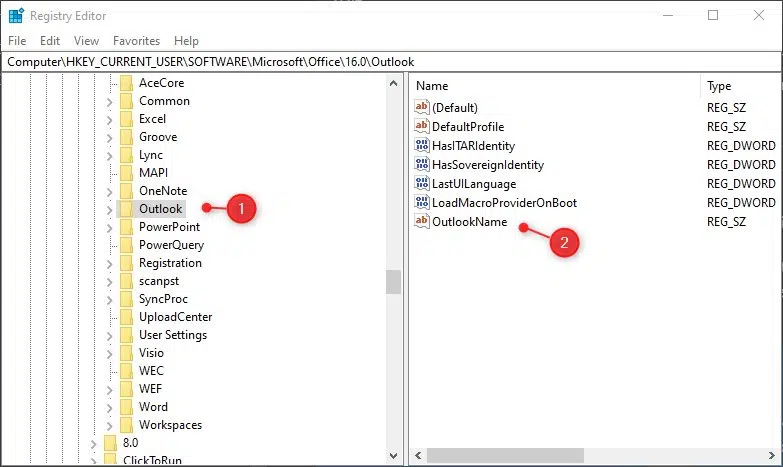Expand the Outlook key
Screen dimensions: 783x467
pyautogui.click(x=109, y=210)
